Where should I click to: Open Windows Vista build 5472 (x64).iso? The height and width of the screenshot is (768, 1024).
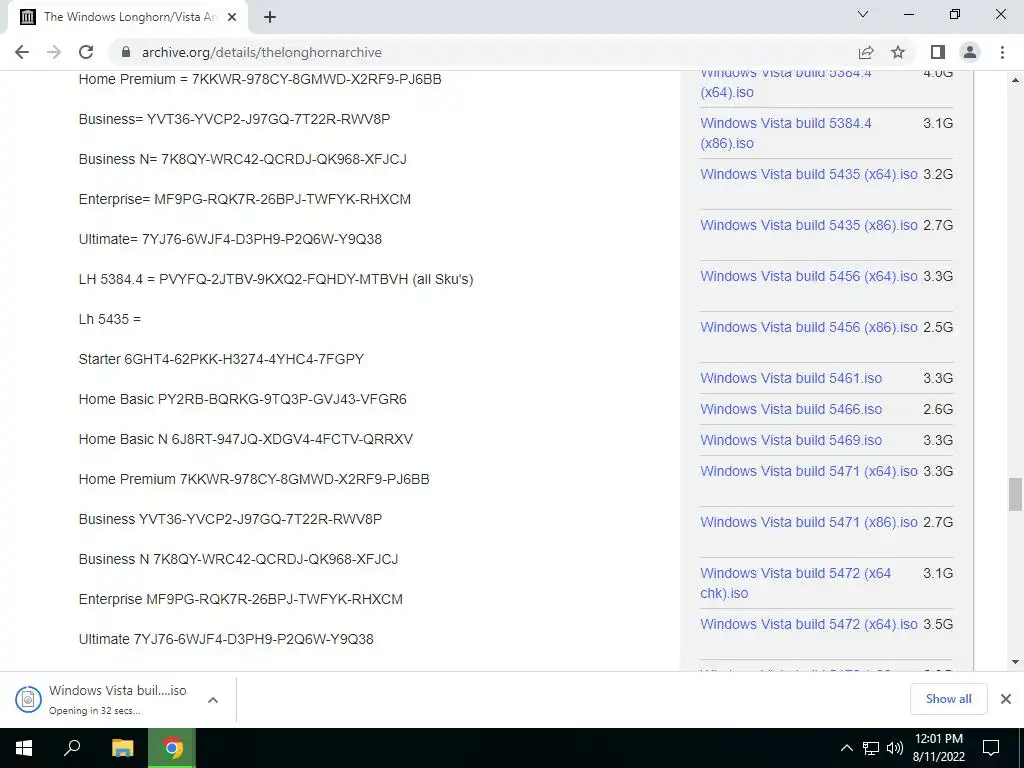[808, 624]
